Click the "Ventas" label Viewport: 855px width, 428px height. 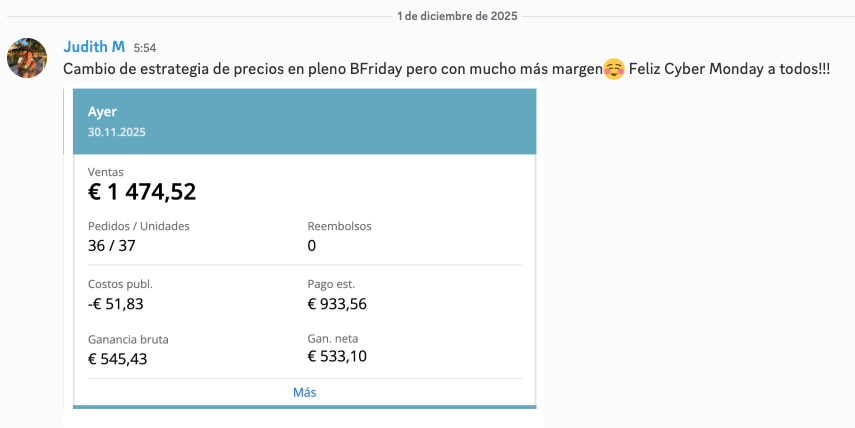[106, 172]
